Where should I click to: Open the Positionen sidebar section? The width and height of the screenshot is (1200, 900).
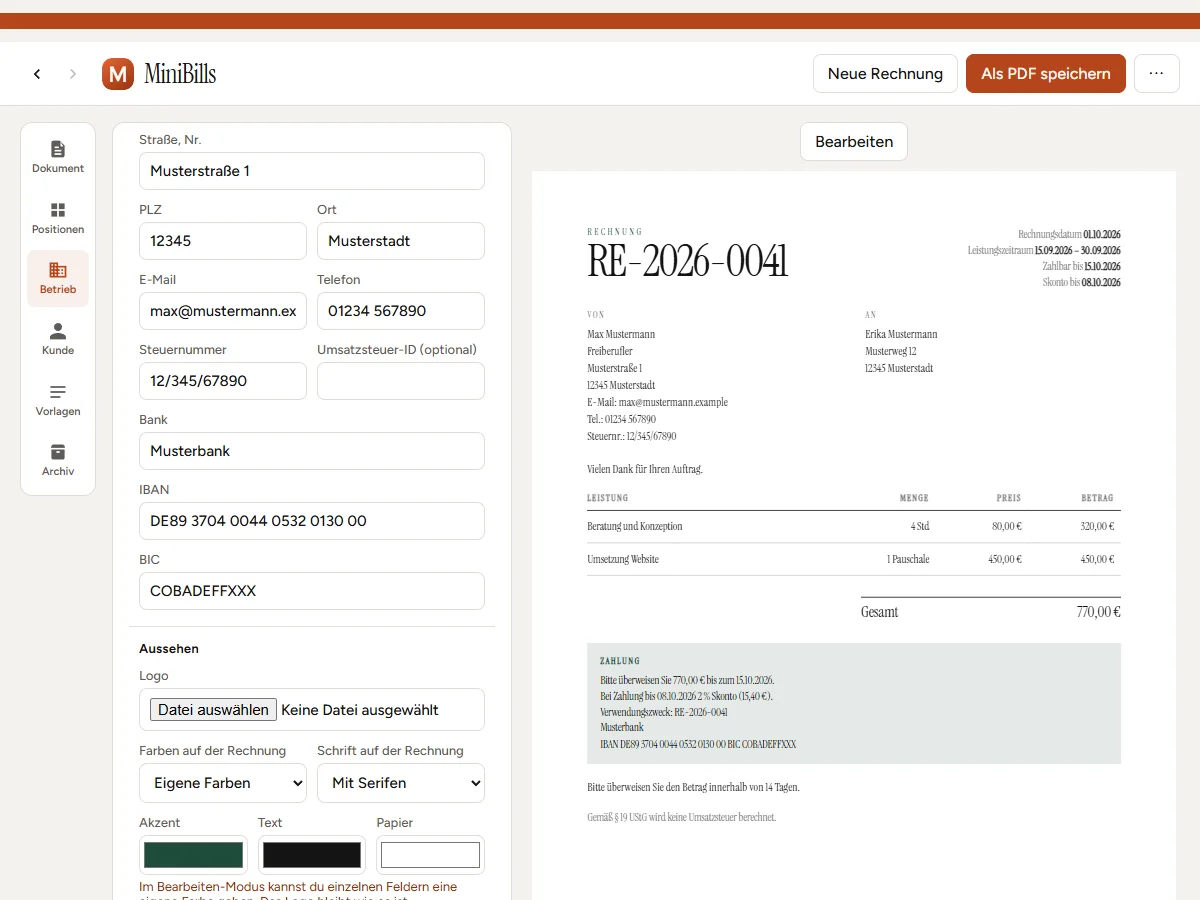tap(58, 218)
